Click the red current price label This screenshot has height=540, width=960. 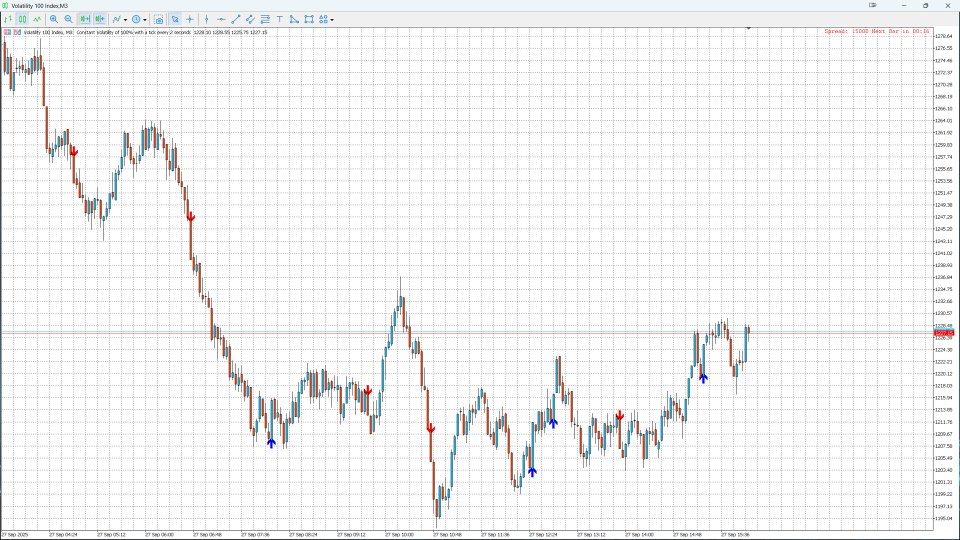(943, 332)
